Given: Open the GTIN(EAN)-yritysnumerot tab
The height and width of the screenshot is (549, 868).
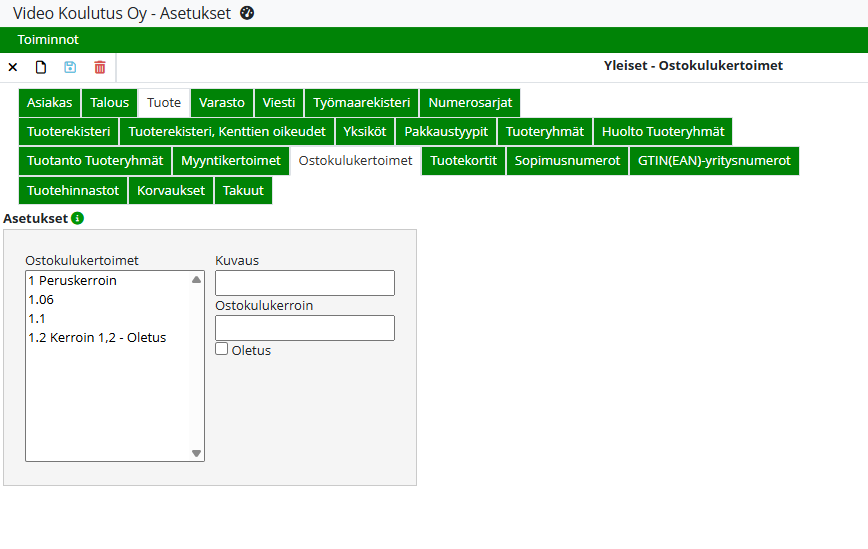Looking at the screenshot, I should coord(714,161).
